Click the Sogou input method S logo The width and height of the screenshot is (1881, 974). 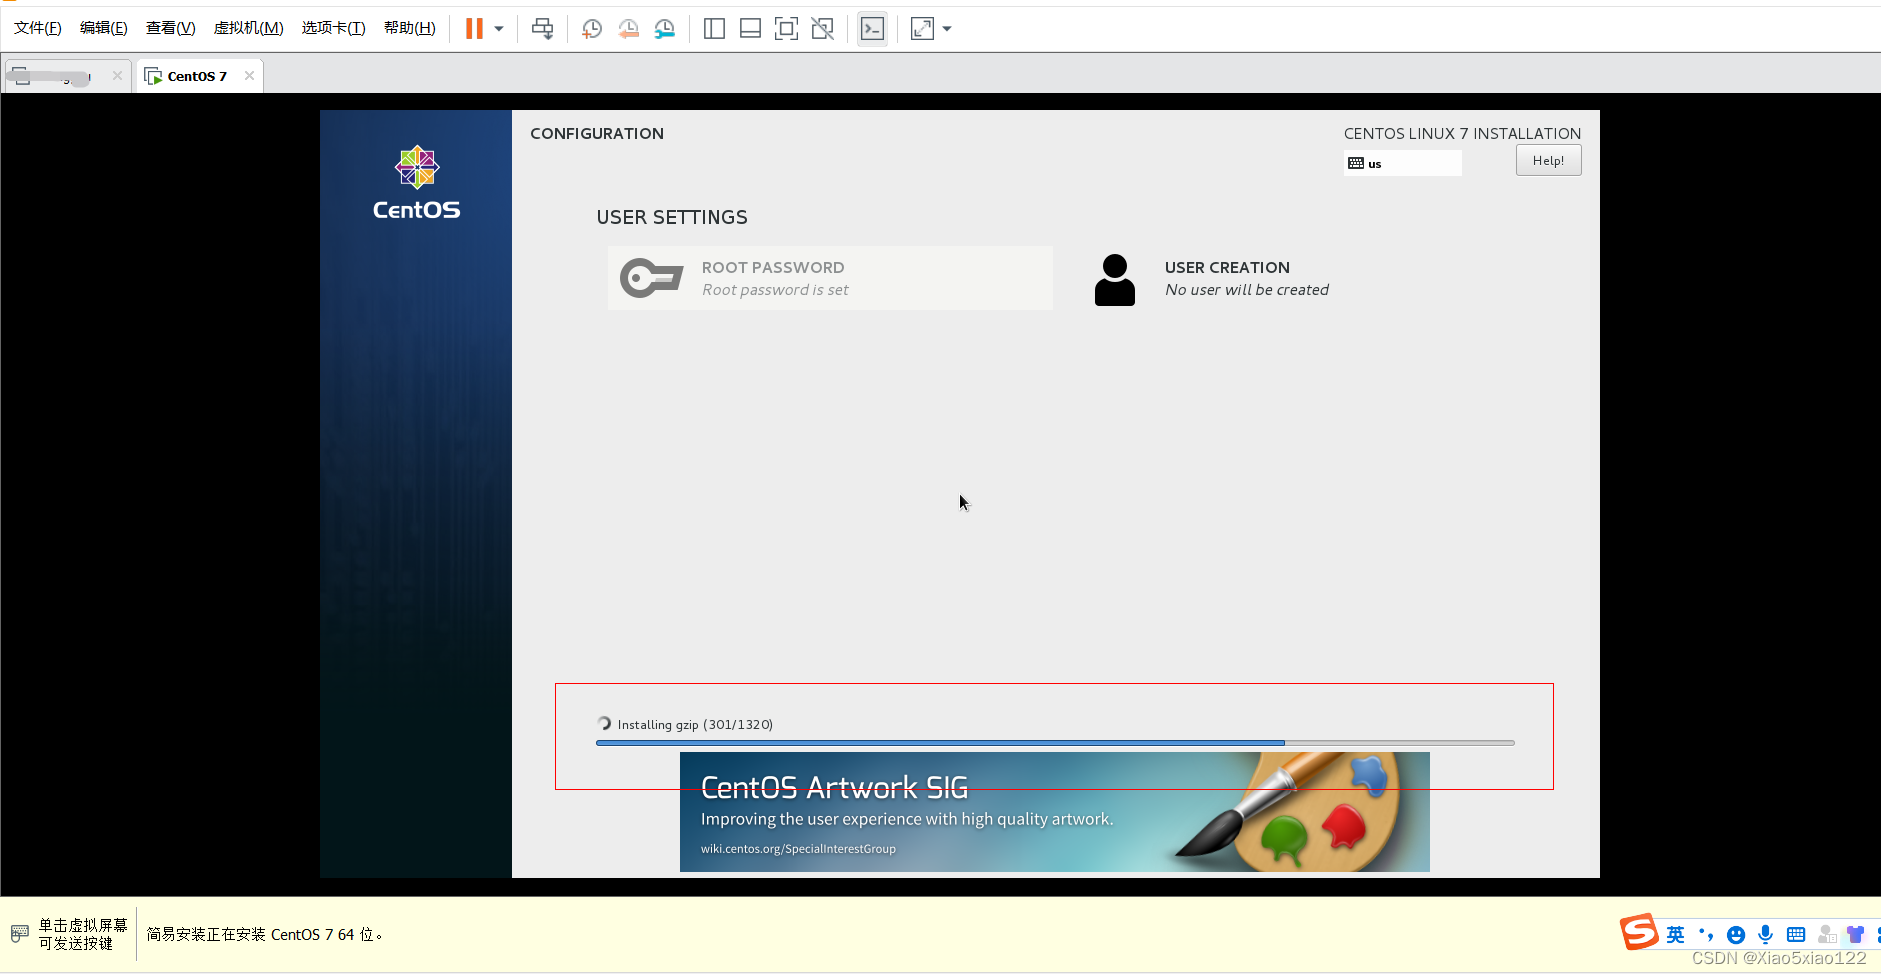click(x=1639, y=932)
